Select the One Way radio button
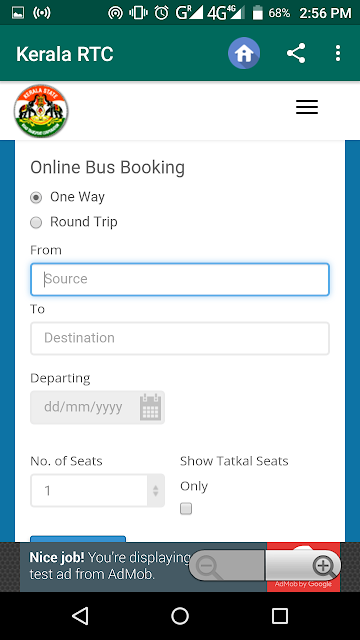 [x=36, y=198]
